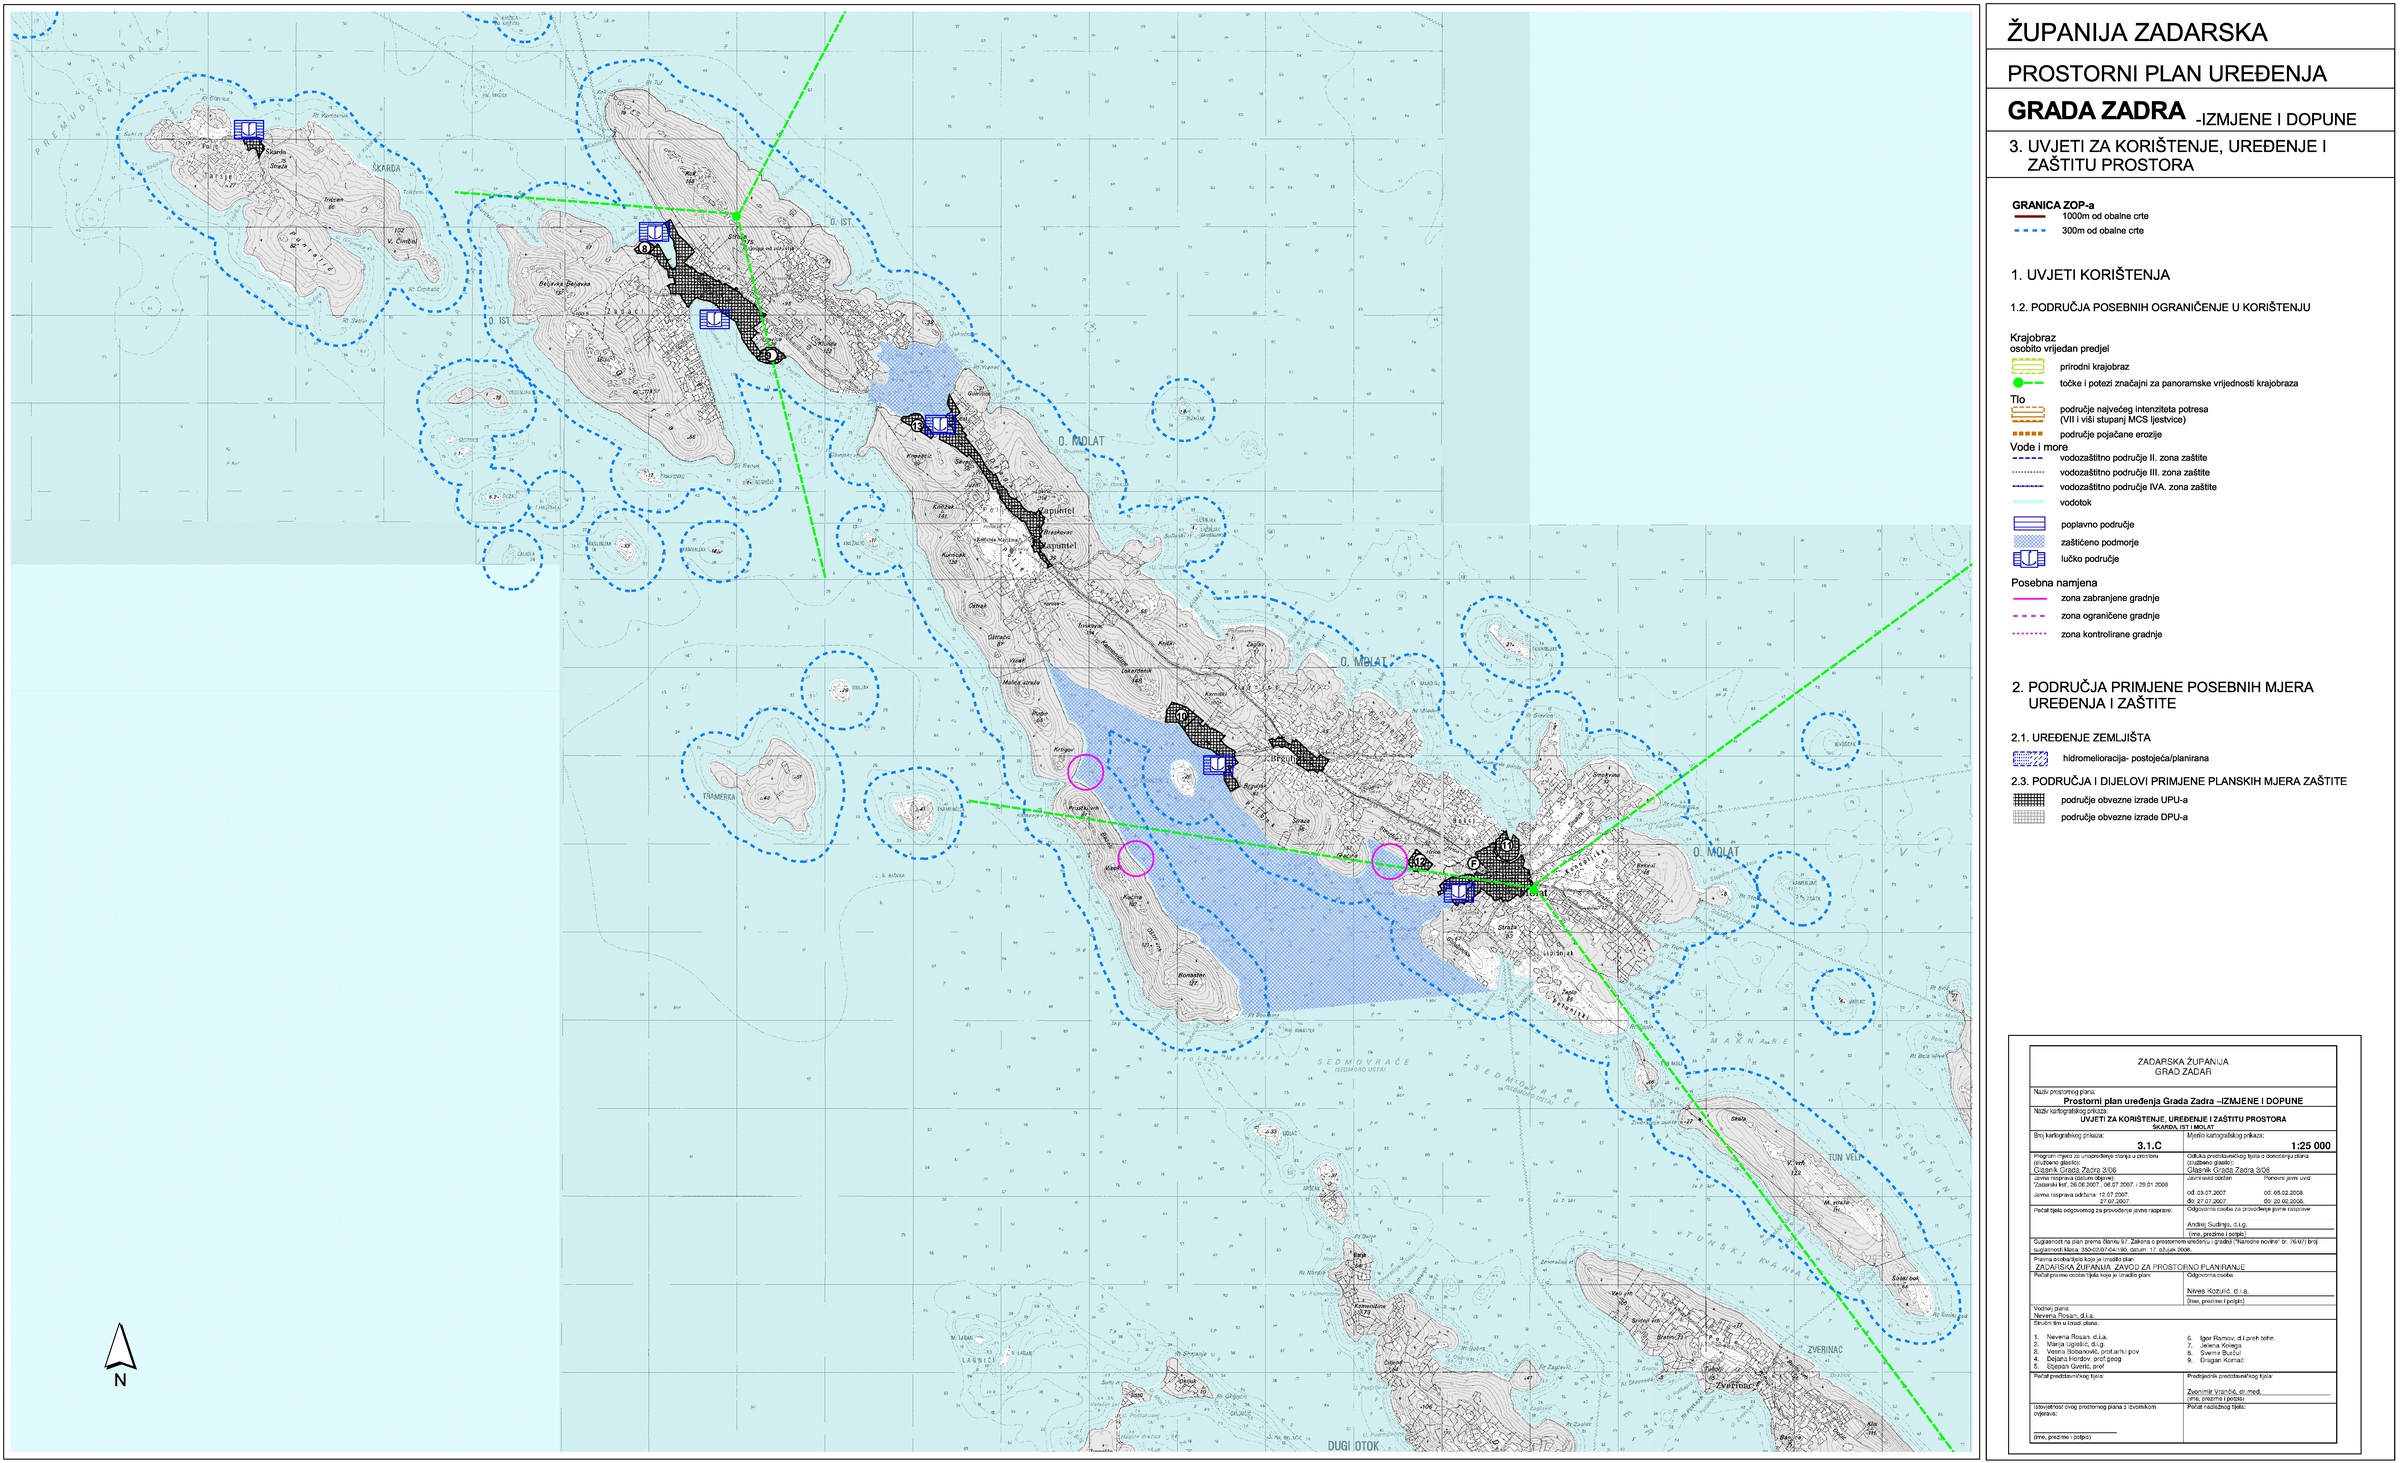2400x1463 pixels.
Task: Click the 'zona zabranjene gradnje' magenta line
Action: pos(2029,598)
